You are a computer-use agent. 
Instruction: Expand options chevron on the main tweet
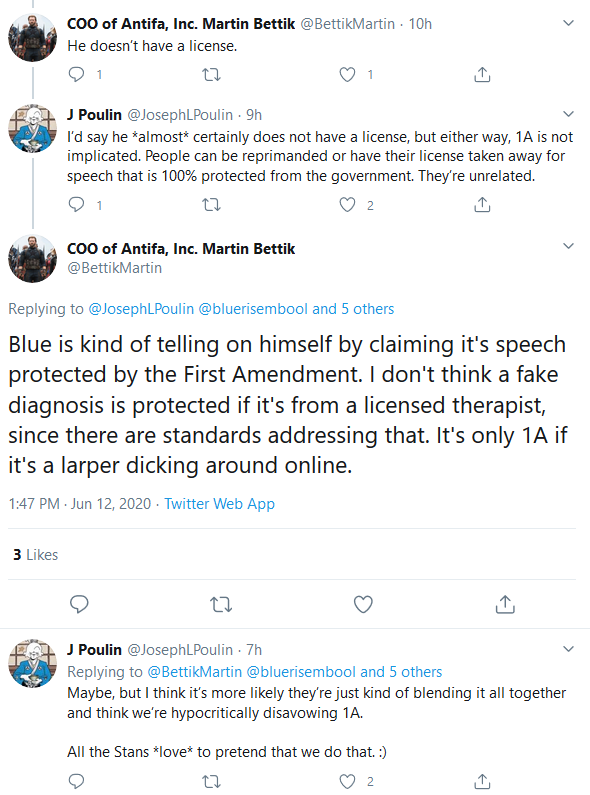[569, 246]
